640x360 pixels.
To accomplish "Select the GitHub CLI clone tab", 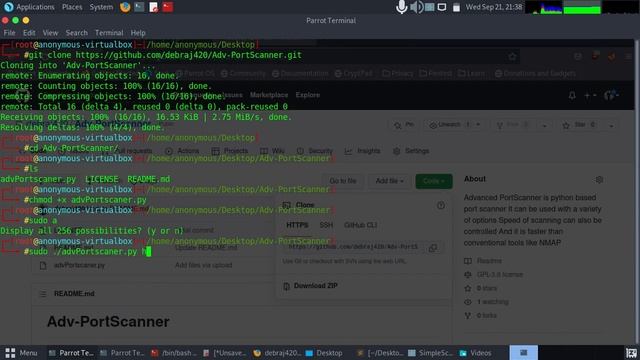I will [360, 225].
